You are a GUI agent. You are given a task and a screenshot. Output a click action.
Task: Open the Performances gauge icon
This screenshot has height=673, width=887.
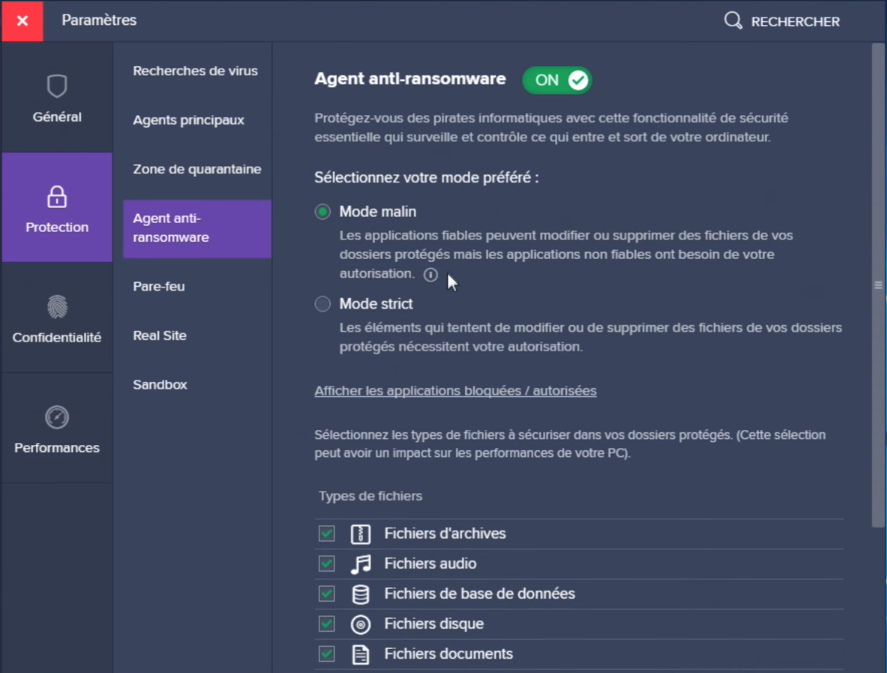(x=57, y=417)
